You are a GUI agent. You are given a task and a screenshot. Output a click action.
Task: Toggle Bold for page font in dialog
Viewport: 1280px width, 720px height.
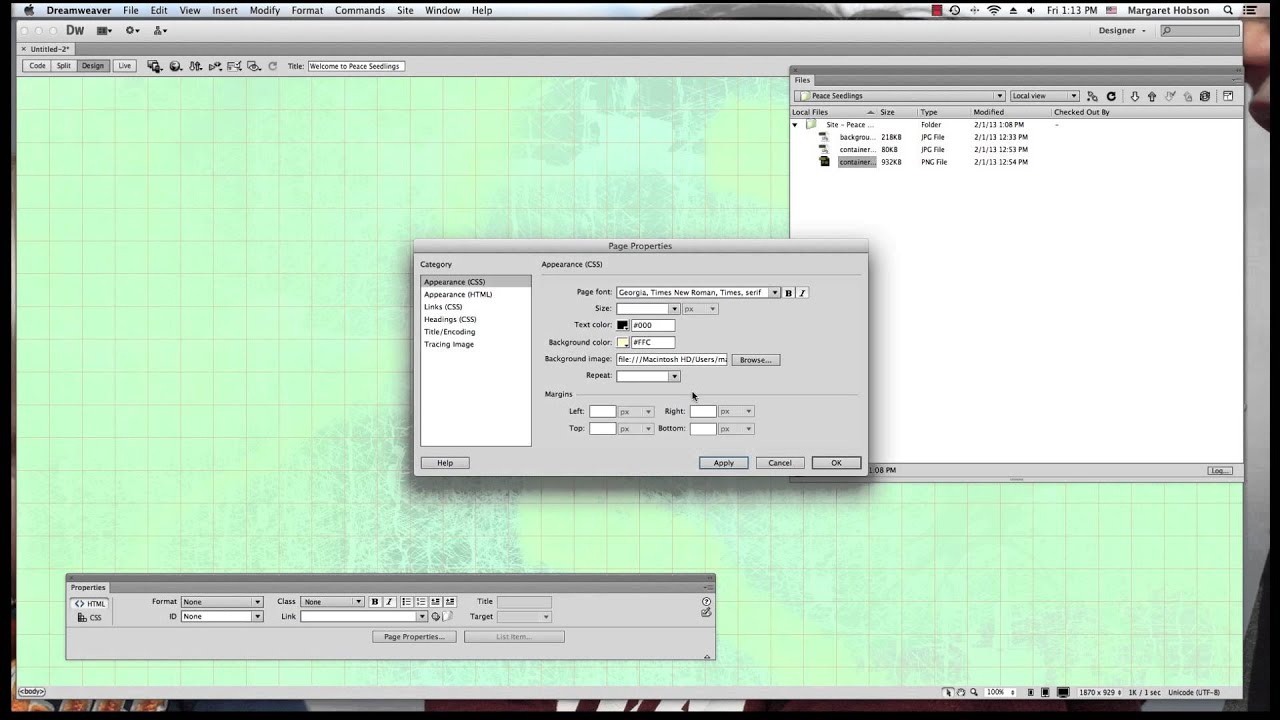[x=788, y=293]
